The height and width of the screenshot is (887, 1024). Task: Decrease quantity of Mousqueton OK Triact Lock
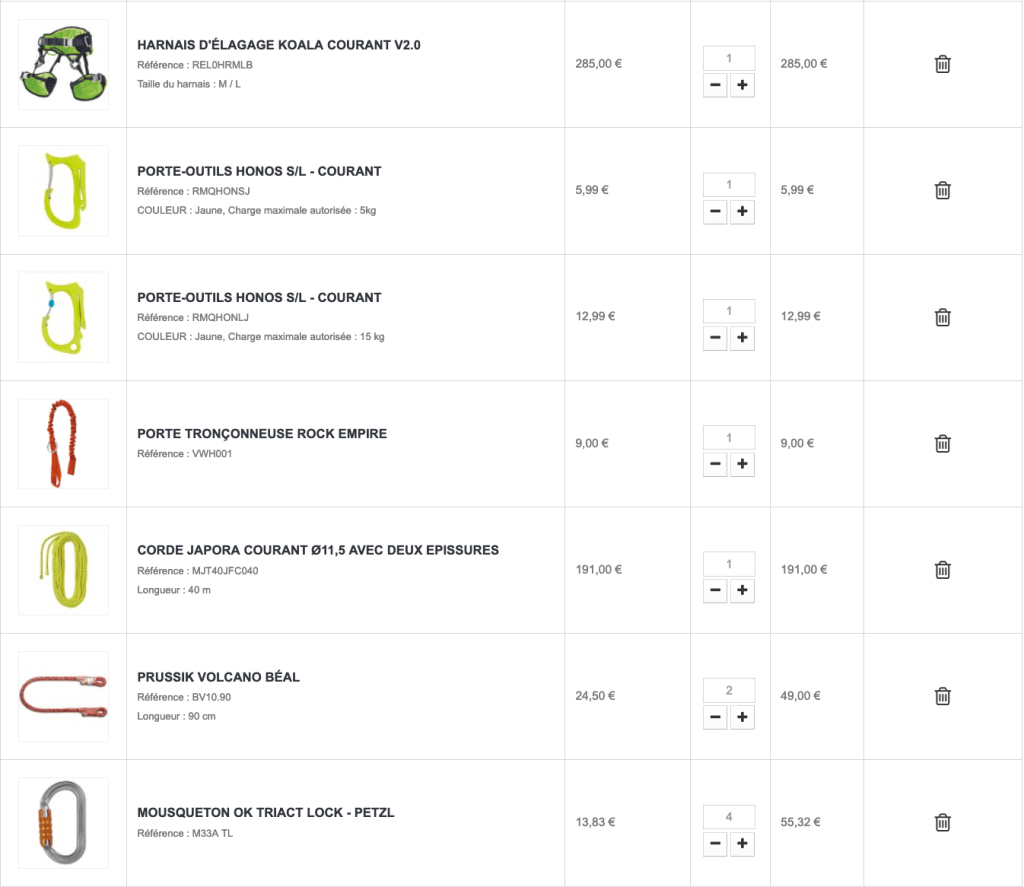point(715,844)
